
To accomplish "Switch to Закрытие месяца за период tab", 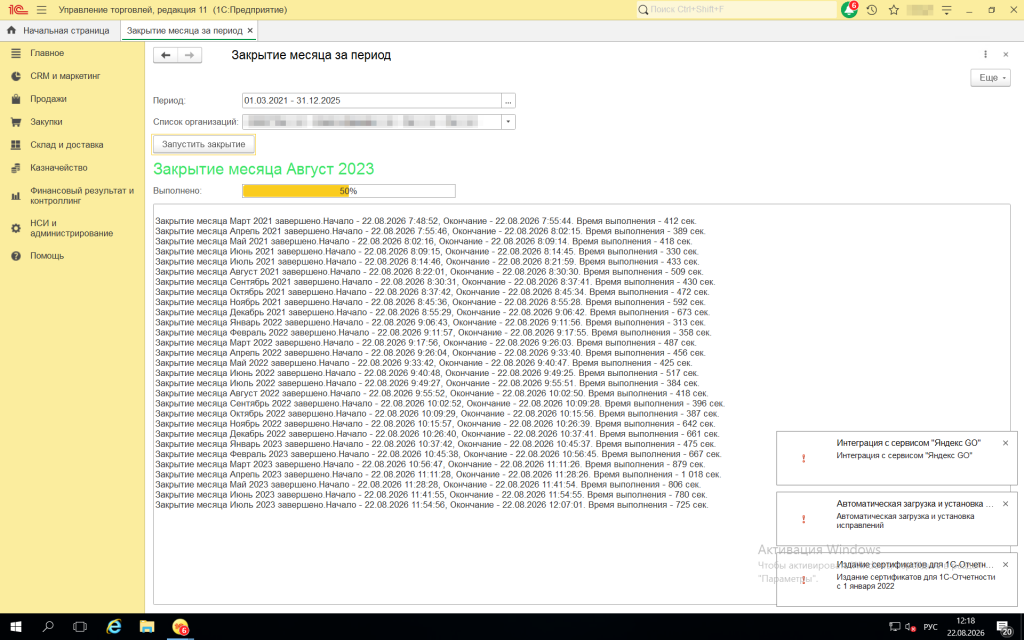I will pos(184,30).
